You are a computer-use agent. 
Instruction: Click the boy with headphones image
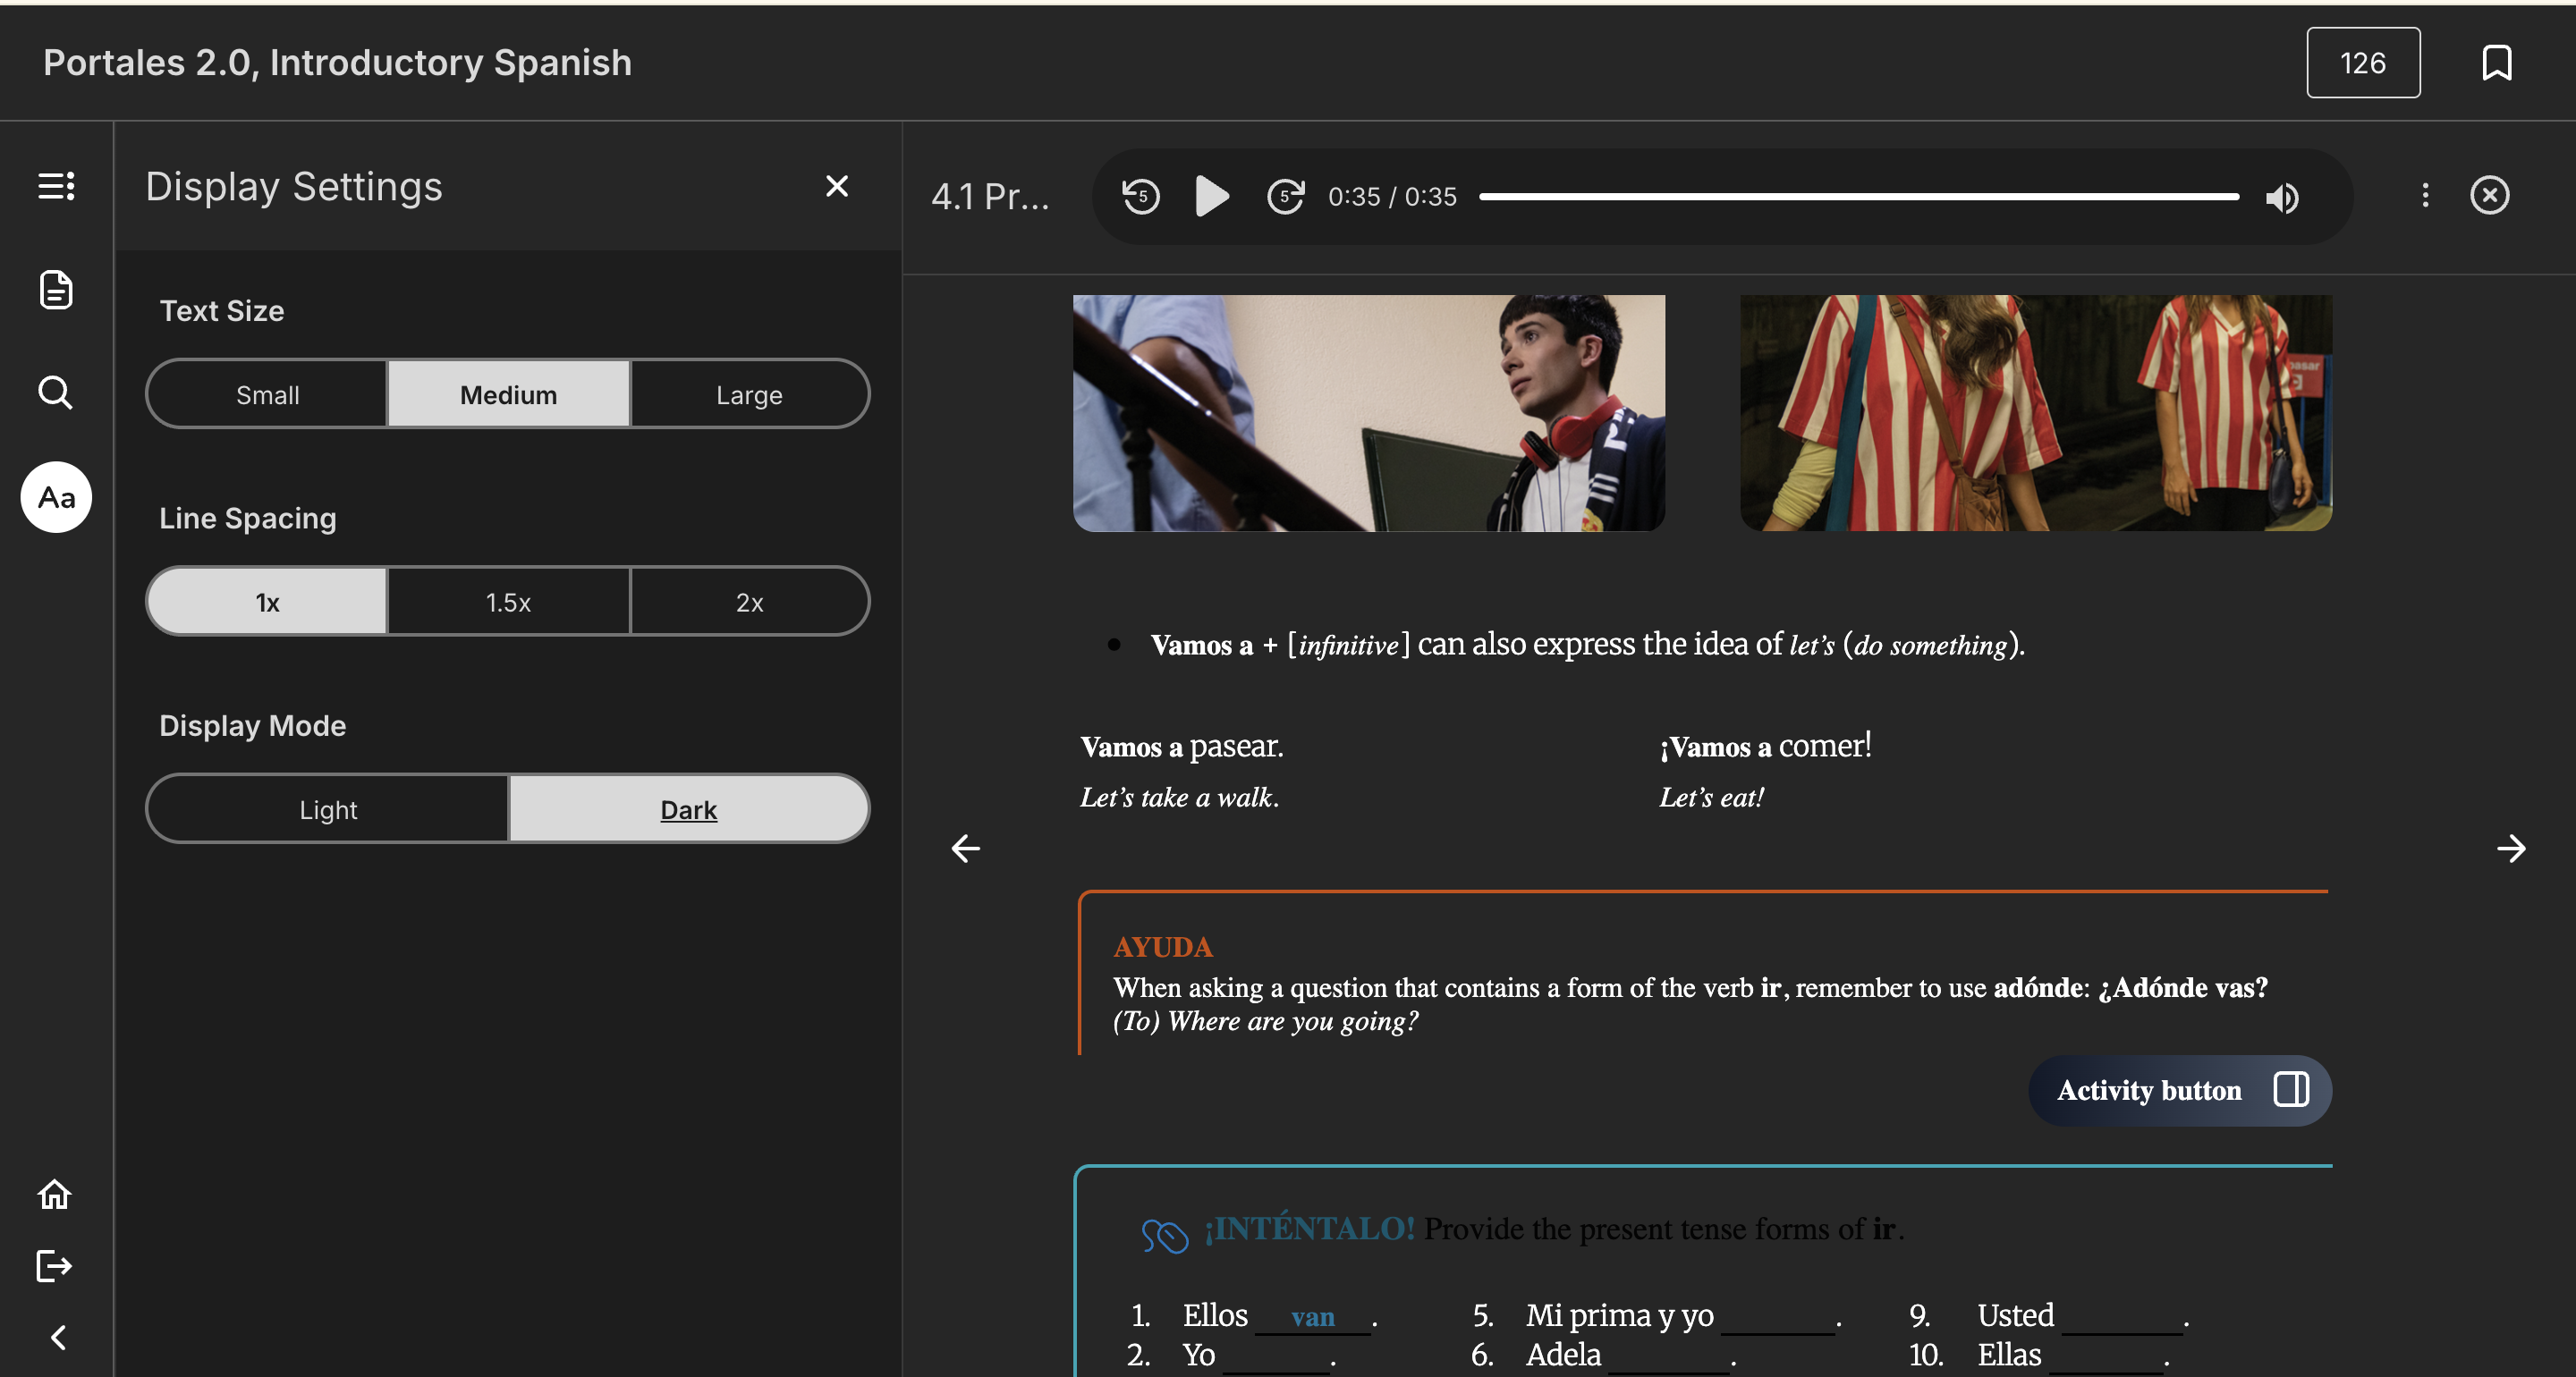1369,413
